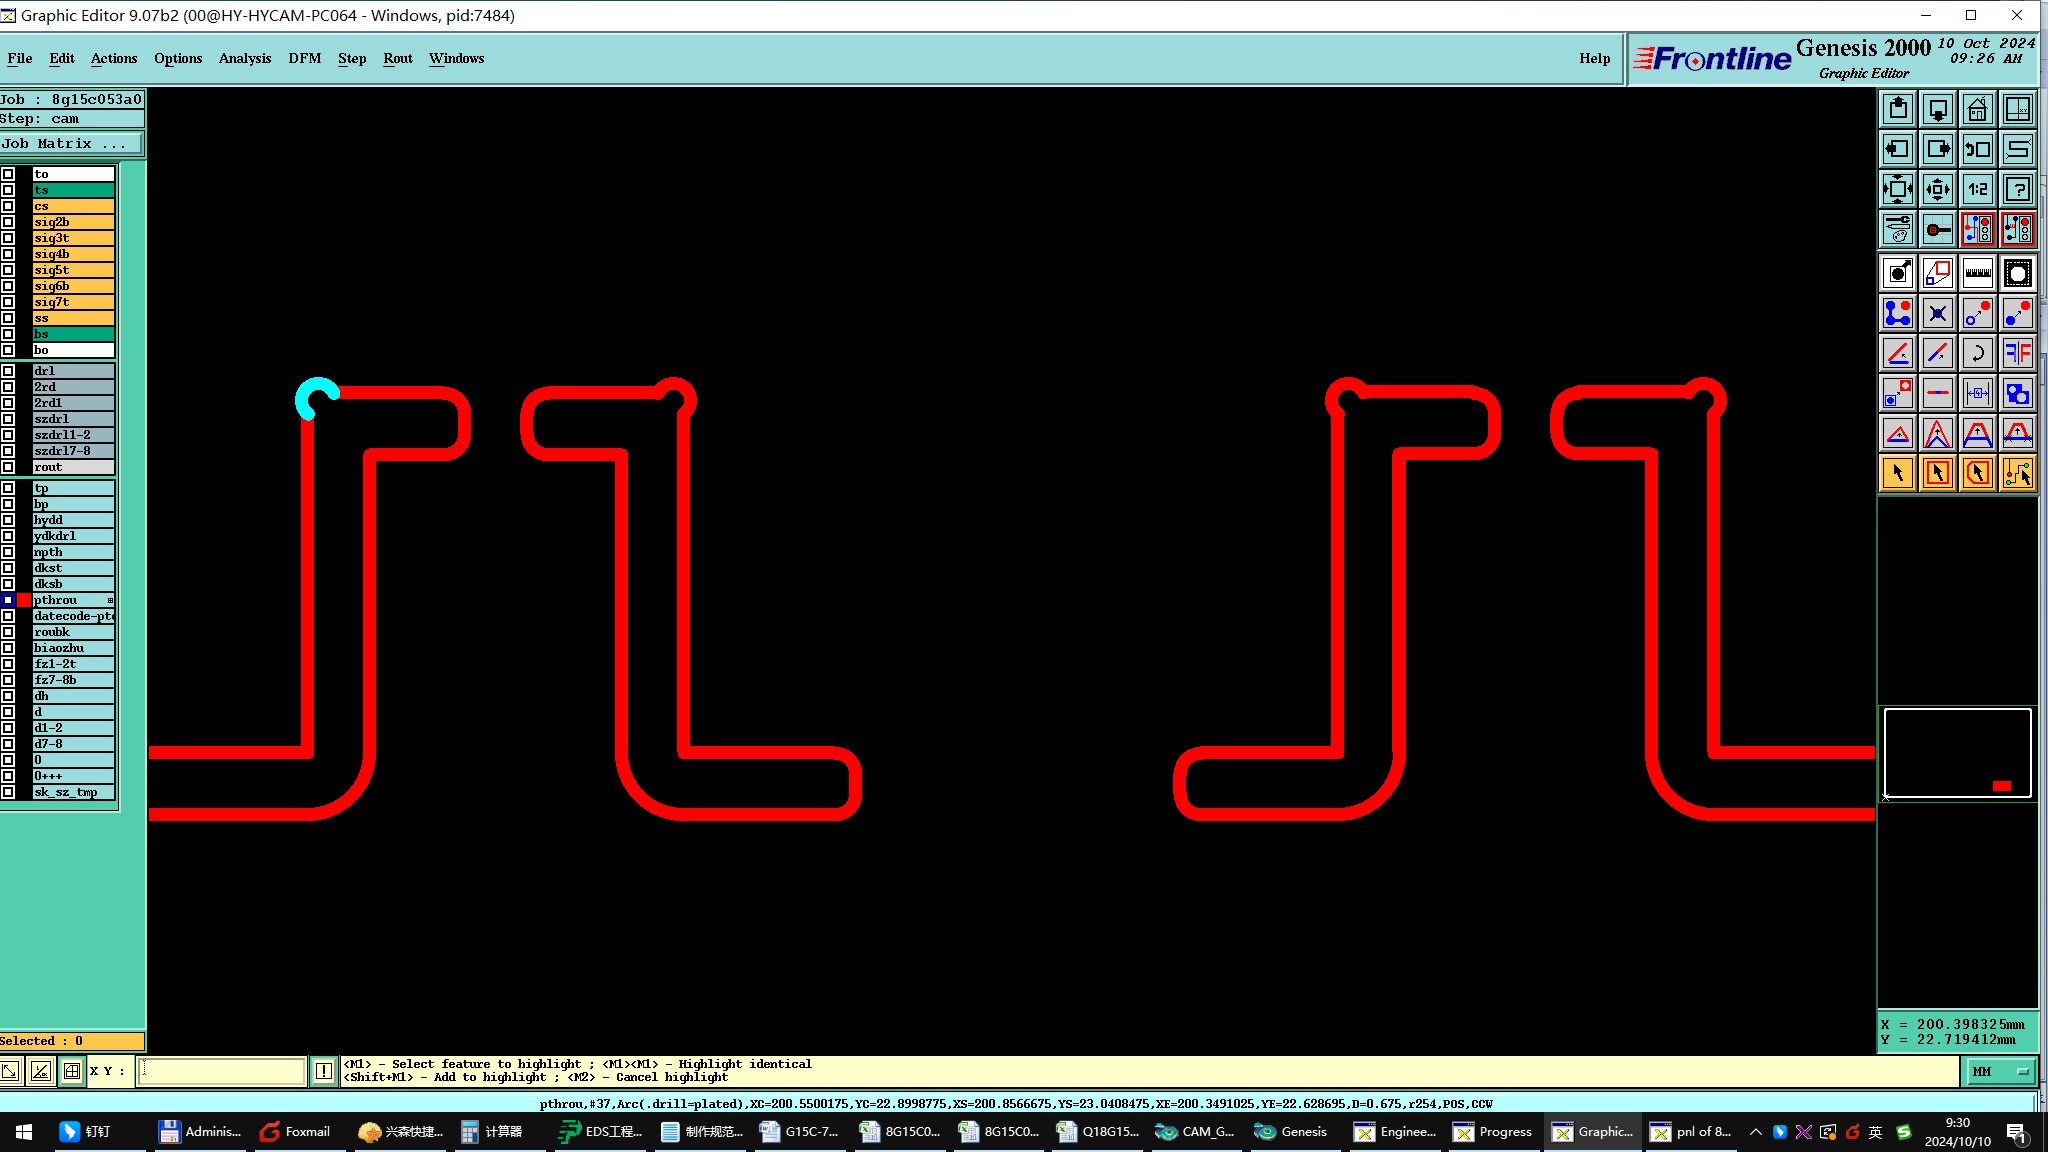
Task: Click the exclamation mark icon beside XY field
Action: pyautogui.click(x=324, y=1071)
